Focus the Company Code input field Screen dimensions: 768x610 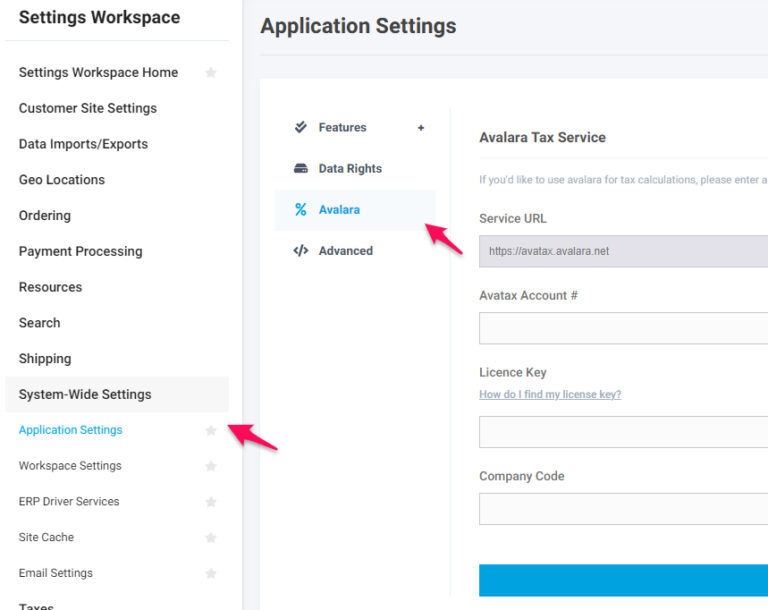click(624, 509)
